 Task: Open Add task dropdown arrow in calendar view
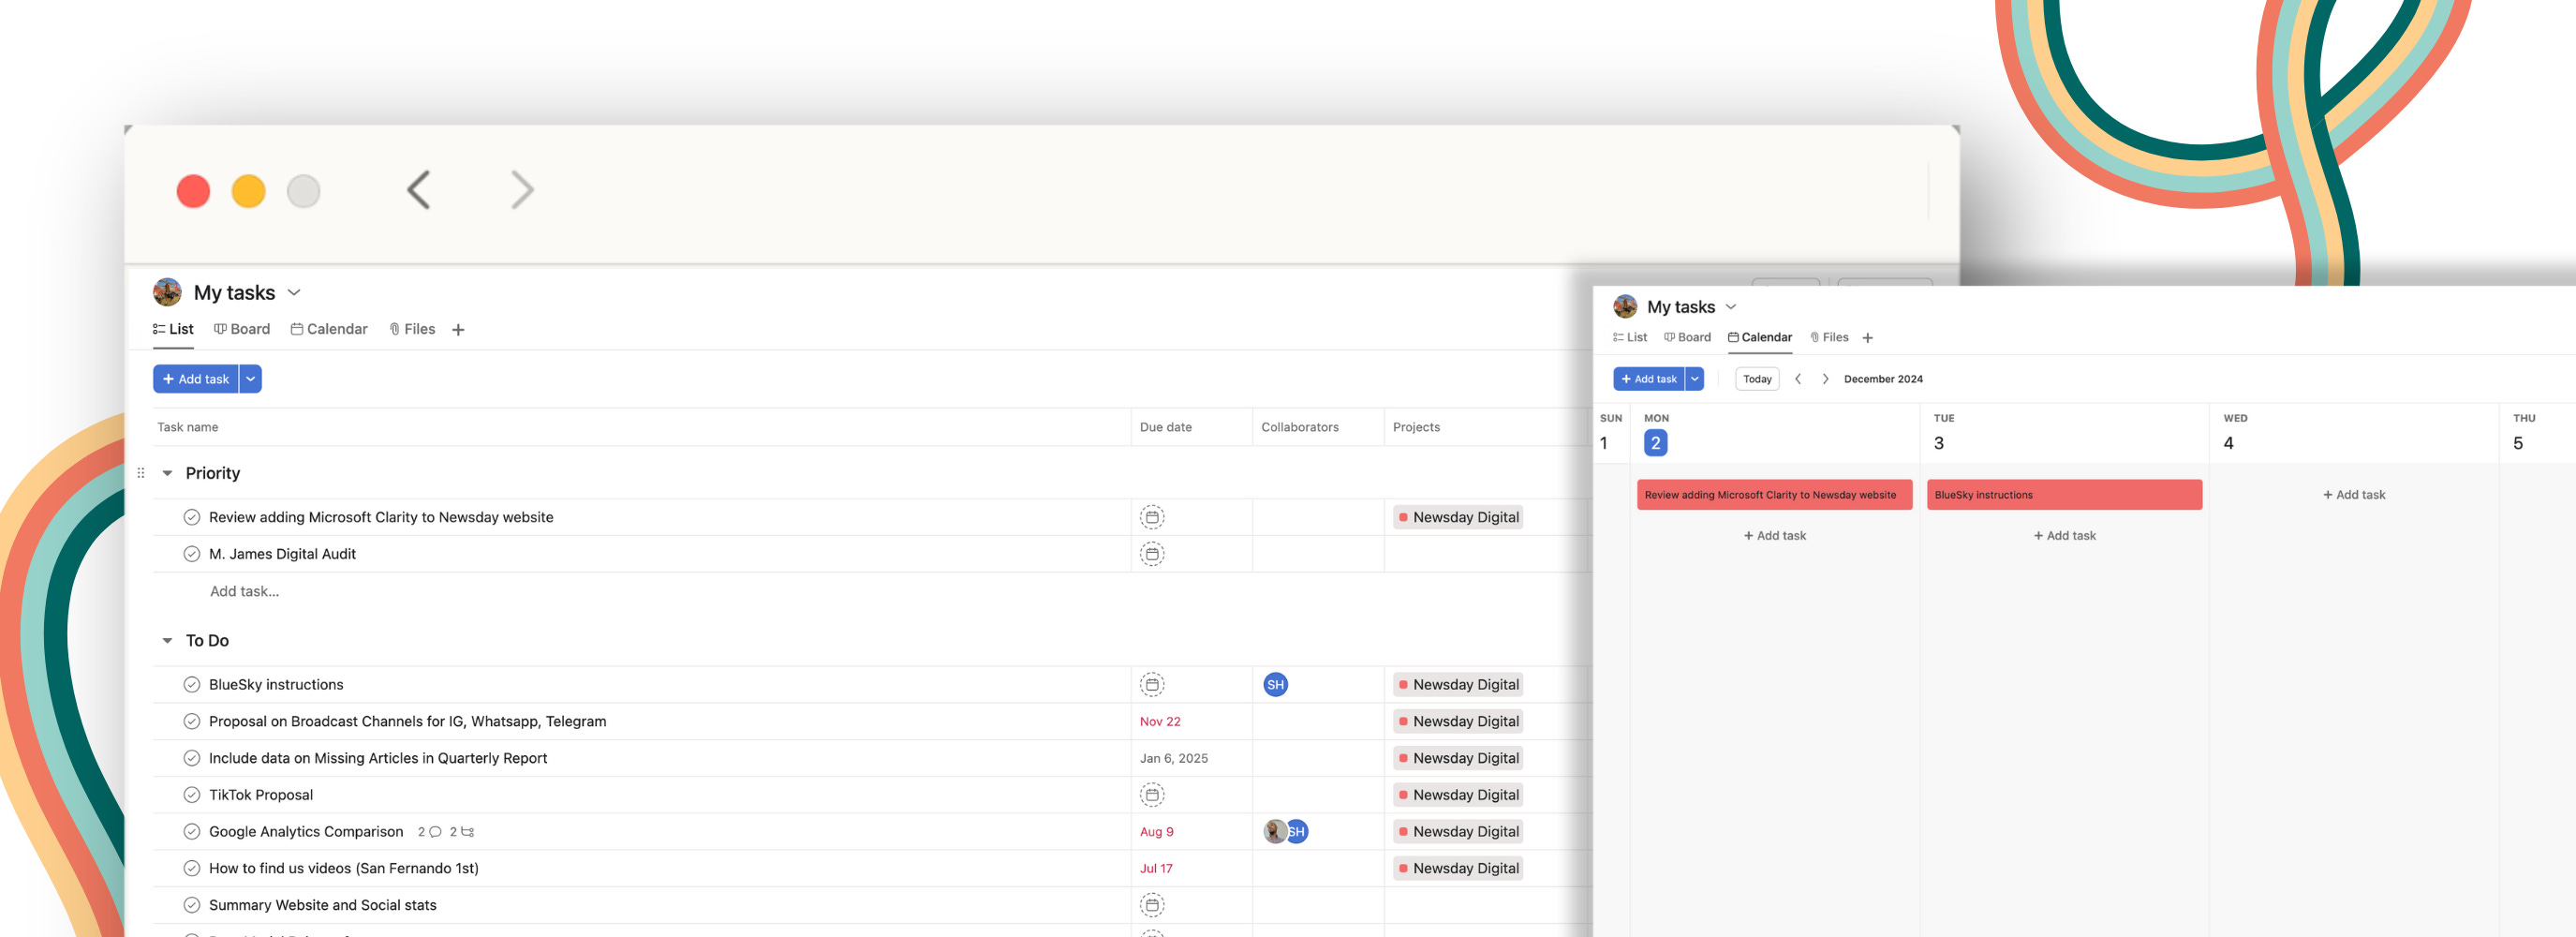pyautogui.click(x=1695, y=379)
